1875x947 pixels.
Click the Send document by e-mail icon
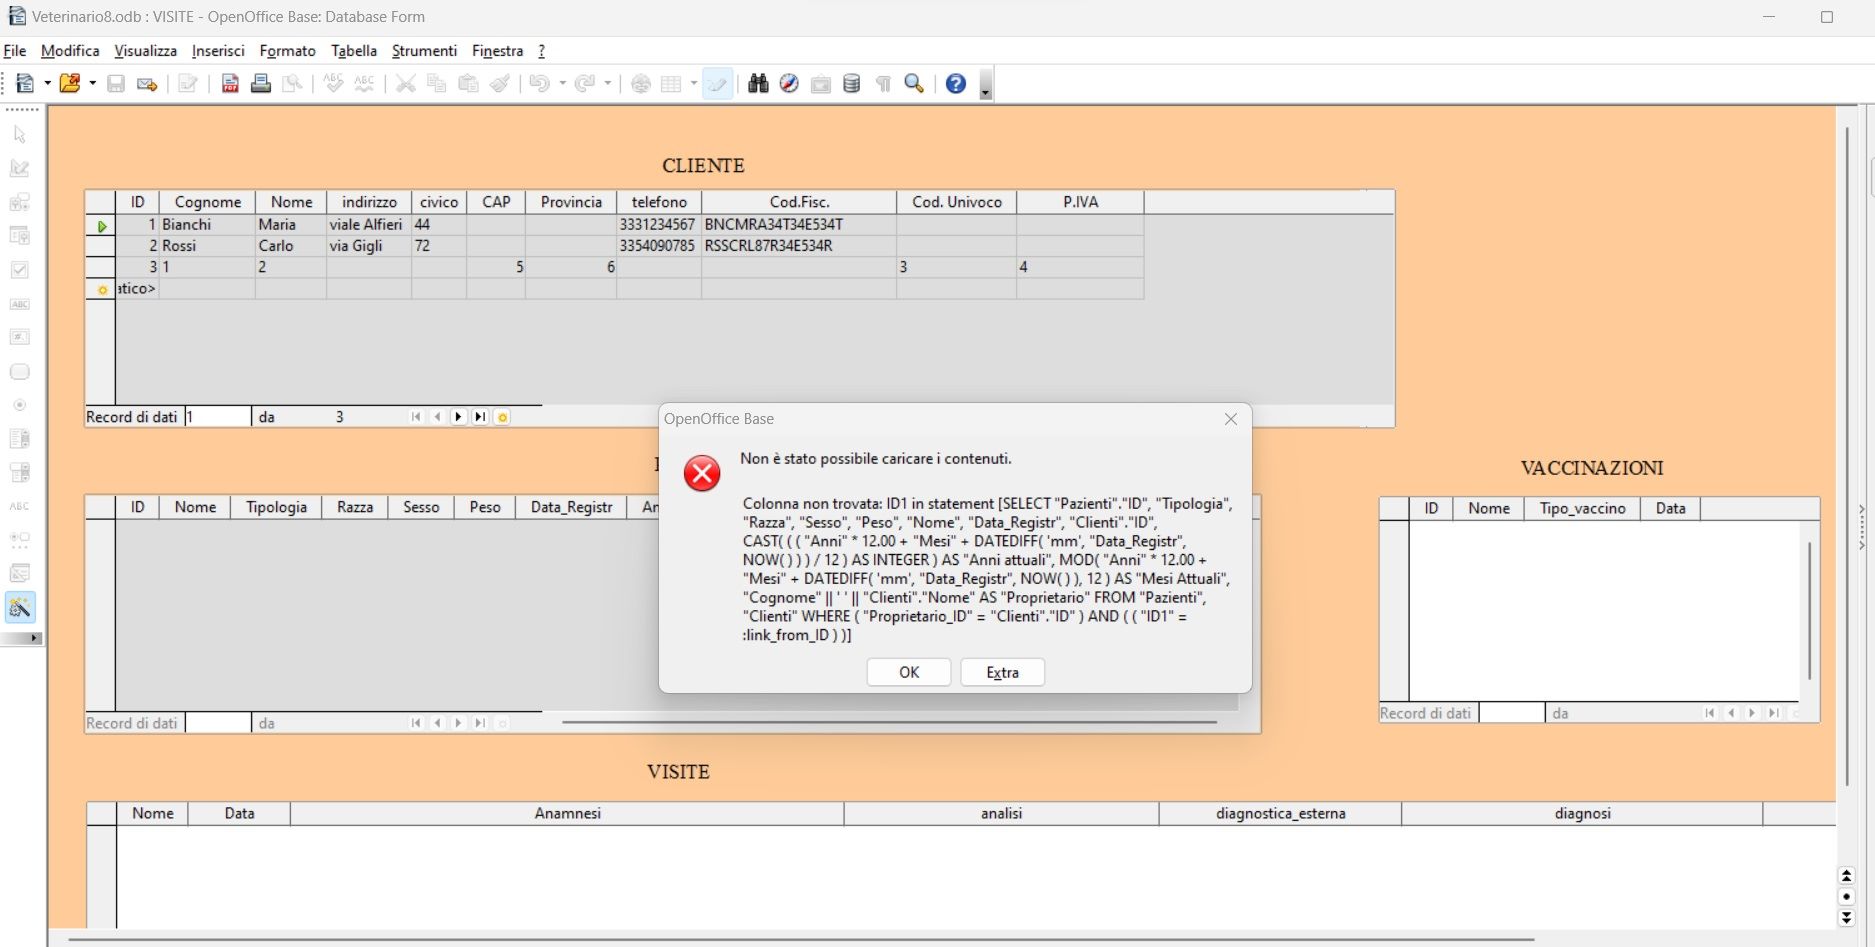click(x=147, y=84)
